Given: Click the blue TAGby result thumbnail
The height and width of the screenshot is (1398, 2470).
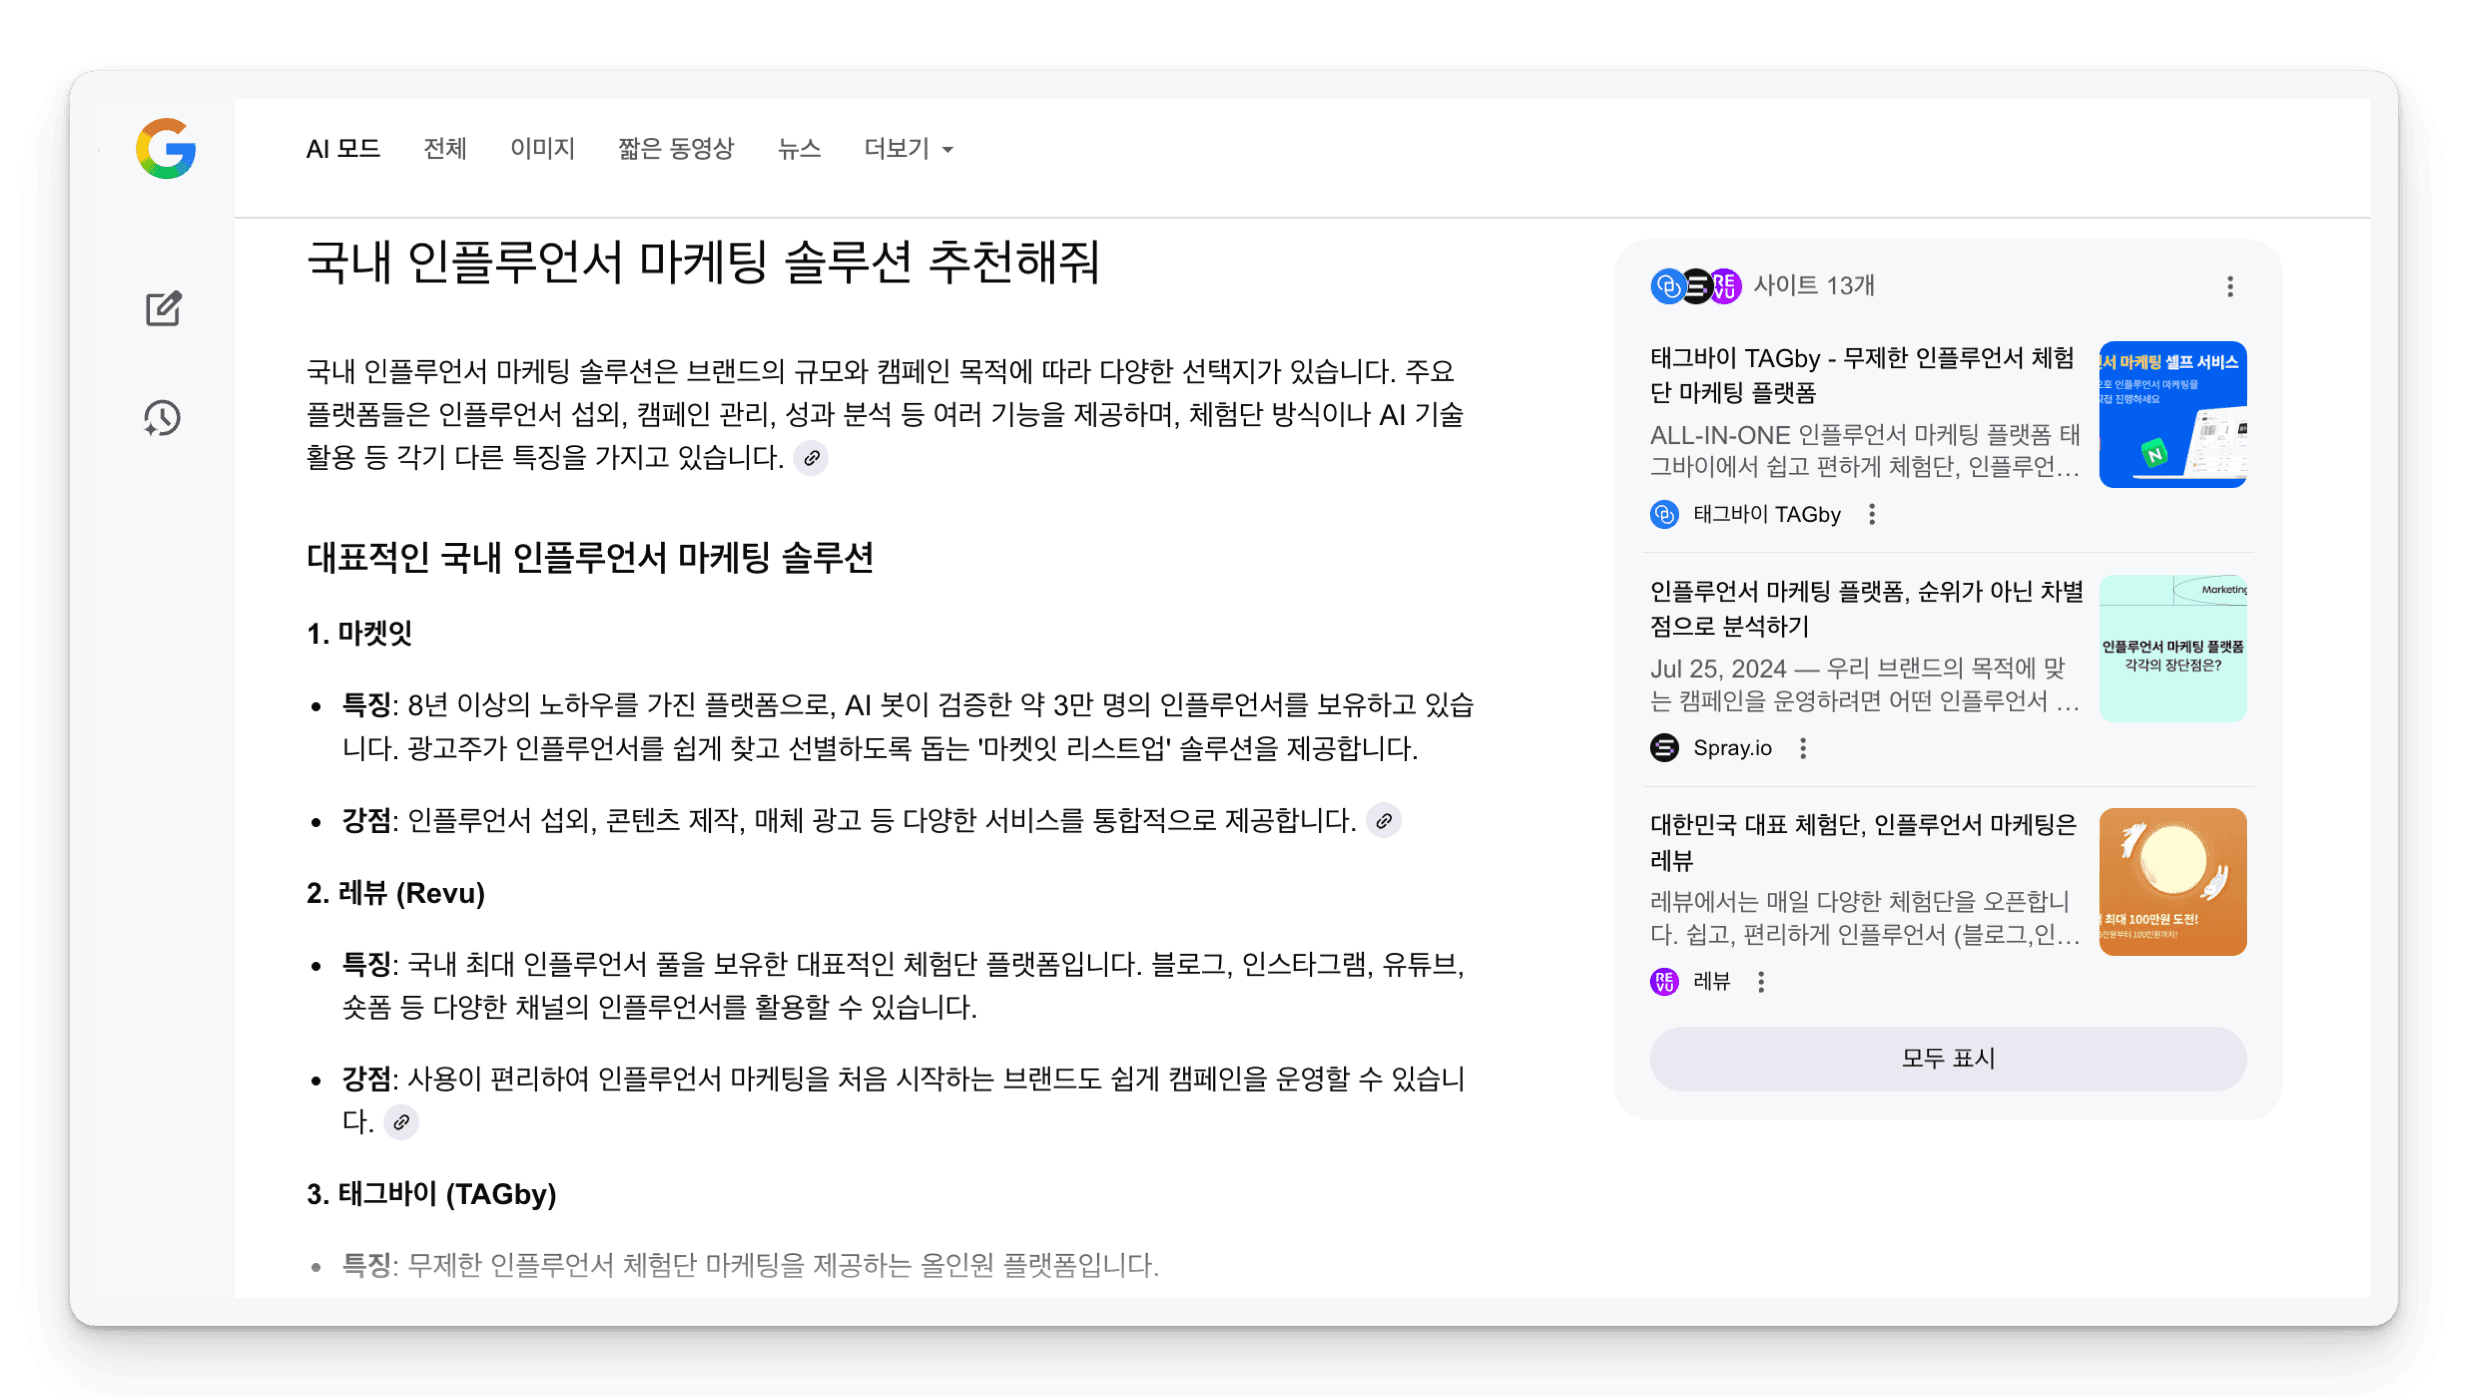Looking at the screenshot, I should pos(2171,414).
